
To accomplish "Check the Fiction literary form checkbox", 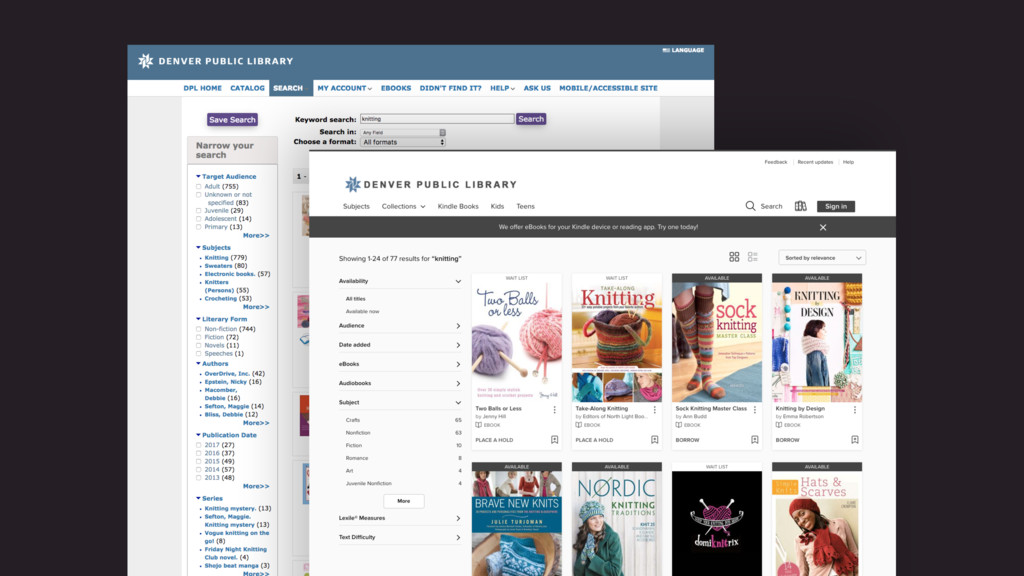I will pyautogui.click(x=199, y=337).
